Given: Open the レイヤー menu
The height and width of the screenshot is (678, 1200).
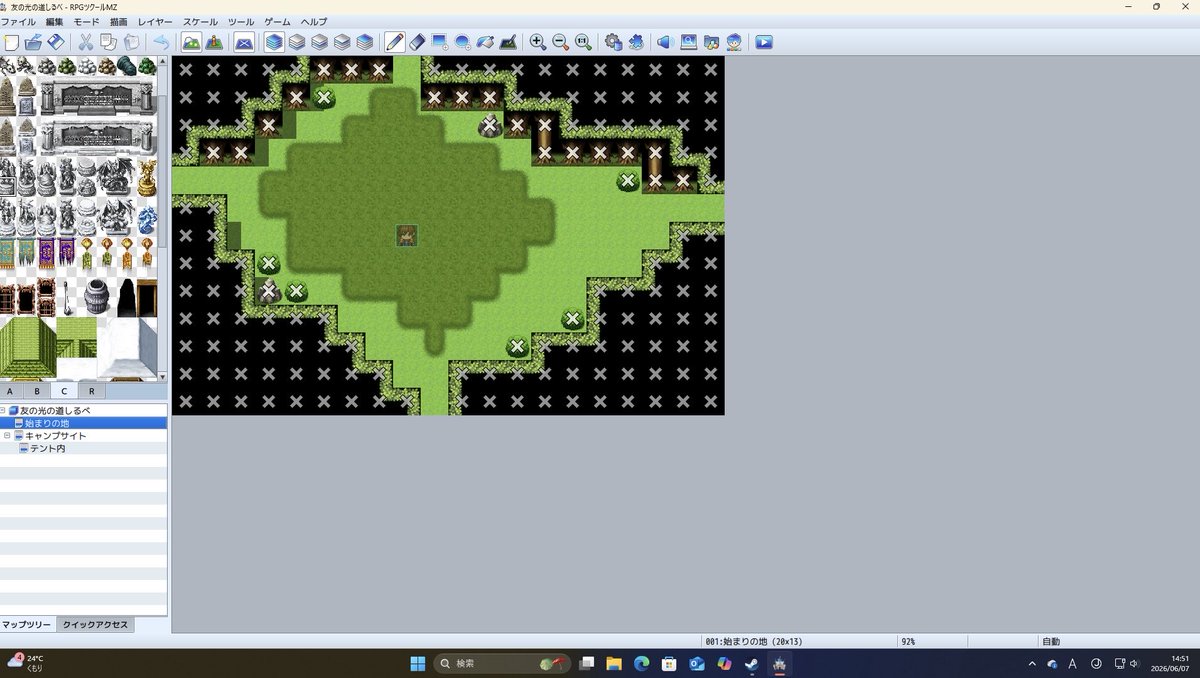Looking at the screenshot, I should [155, 22].
